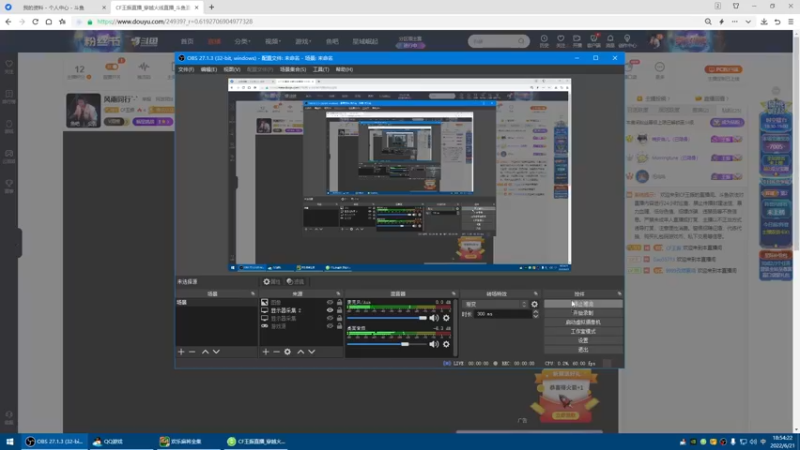Screen dimensions: 800x450
Task: Add a new source with plus icon
Action: click(265, 352)
